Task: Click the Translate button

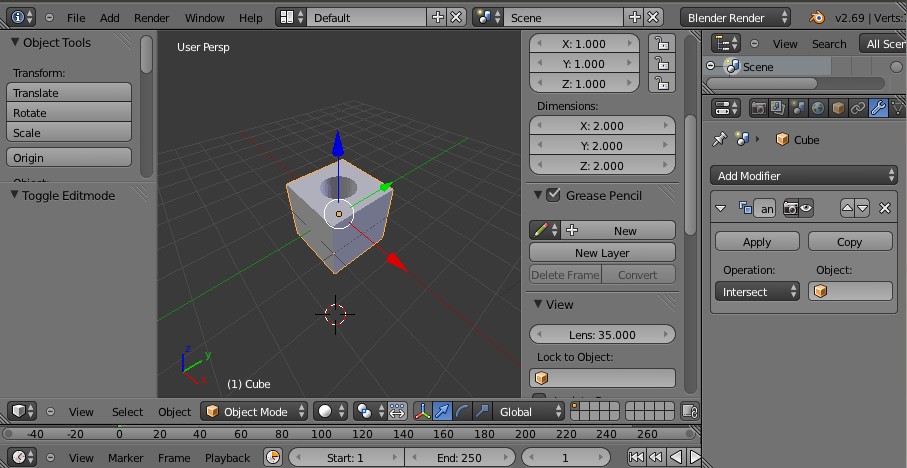Action: 69,93
